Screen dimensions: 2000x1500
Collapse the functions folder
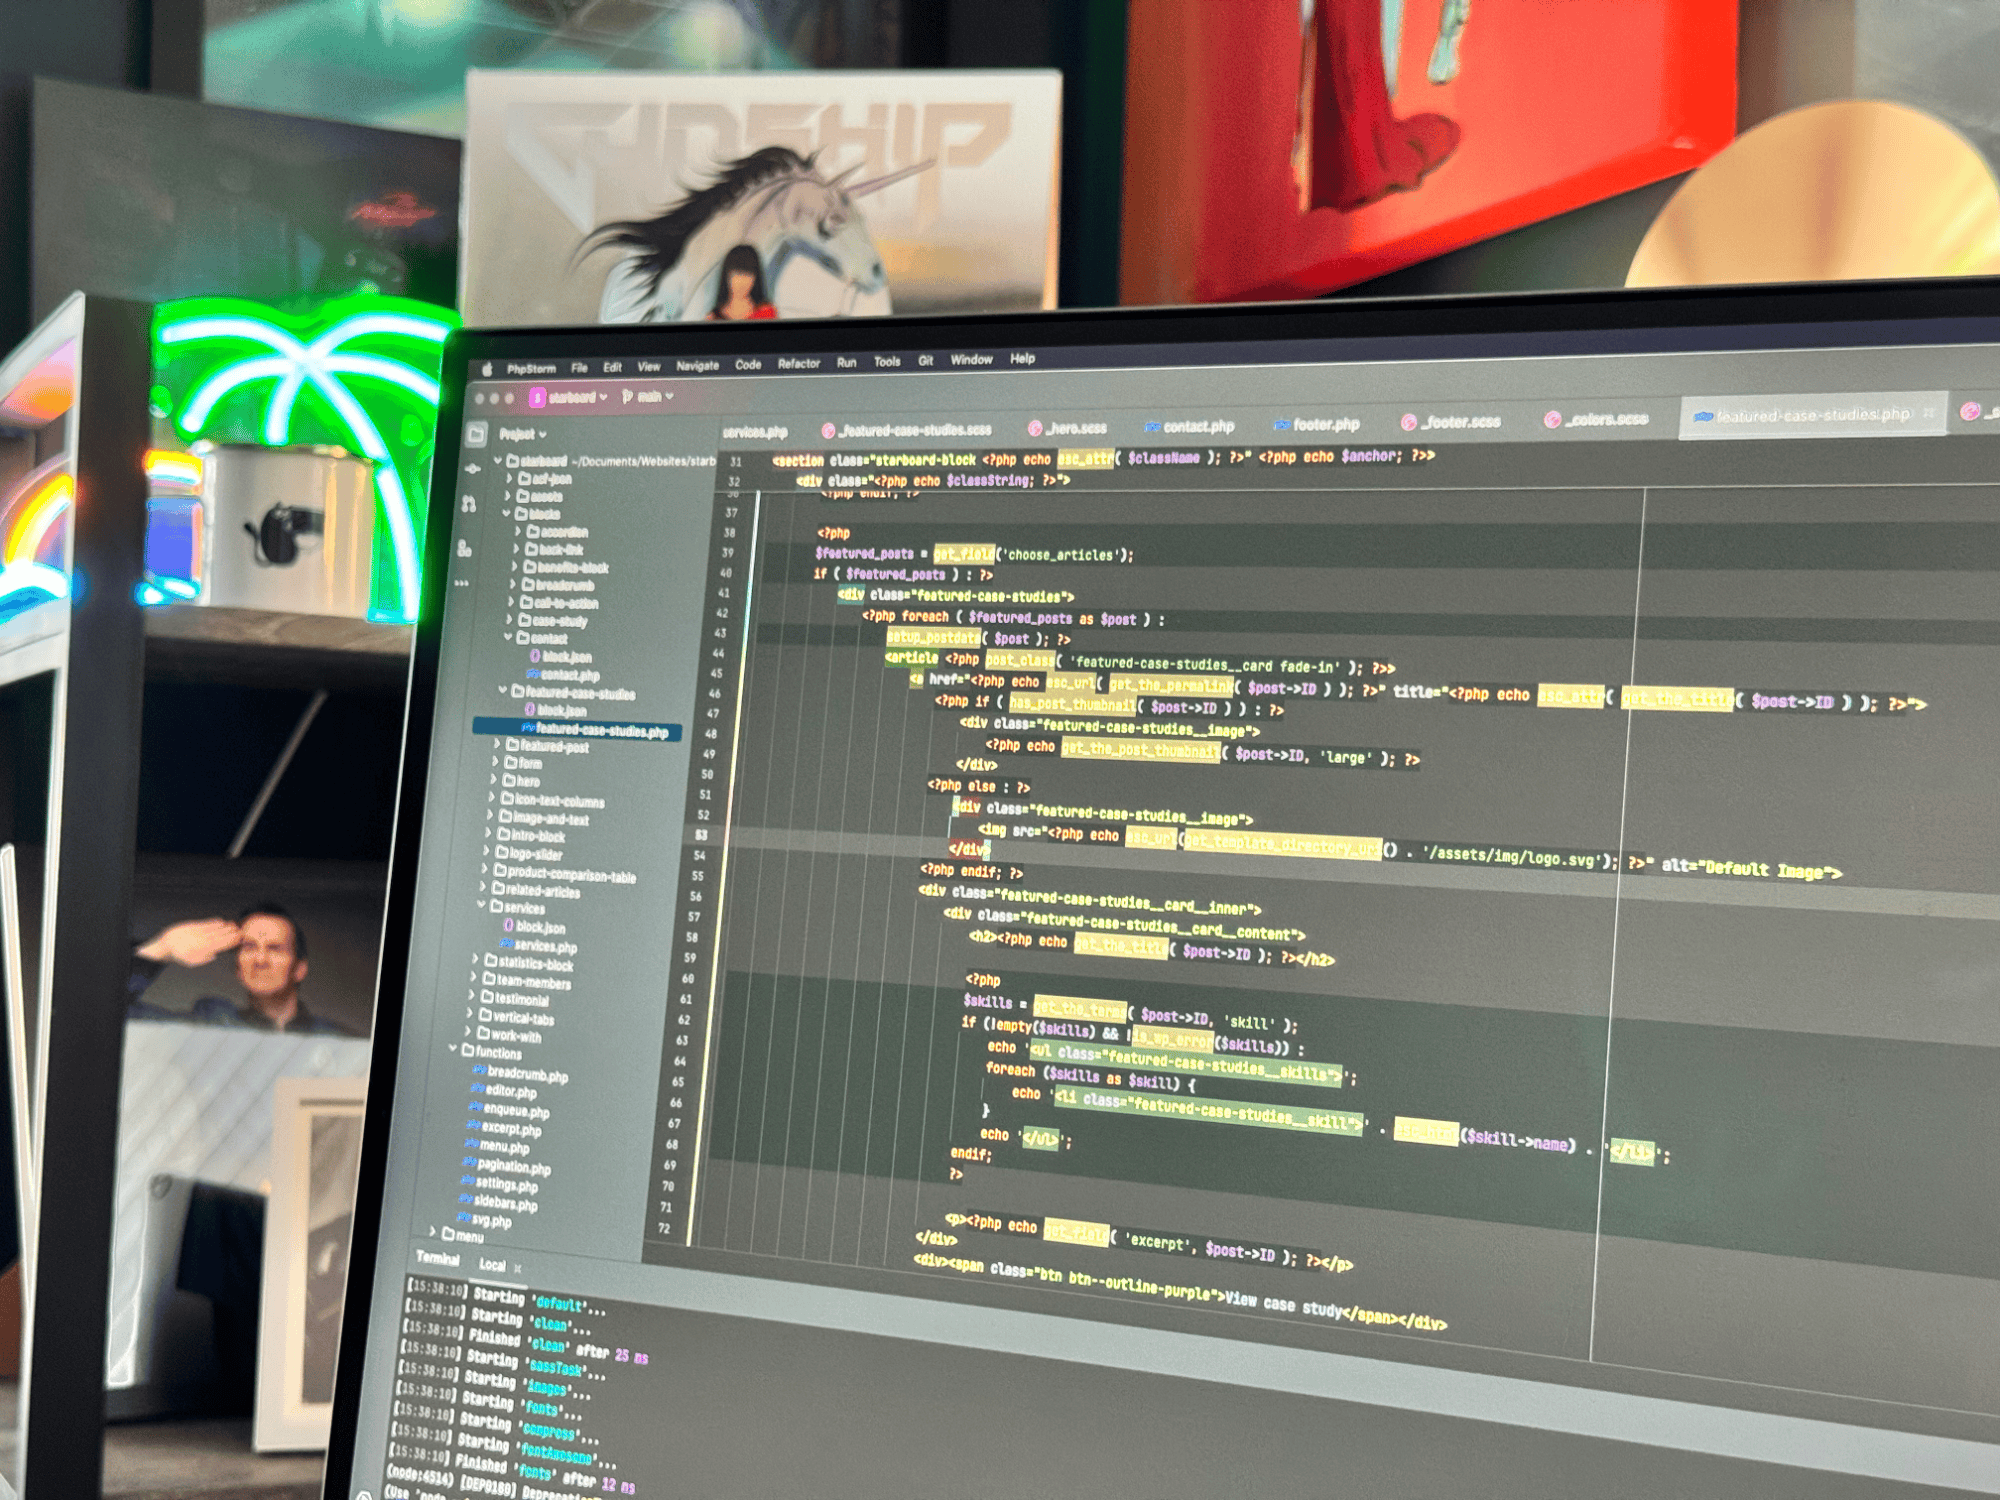[453, 1050]
